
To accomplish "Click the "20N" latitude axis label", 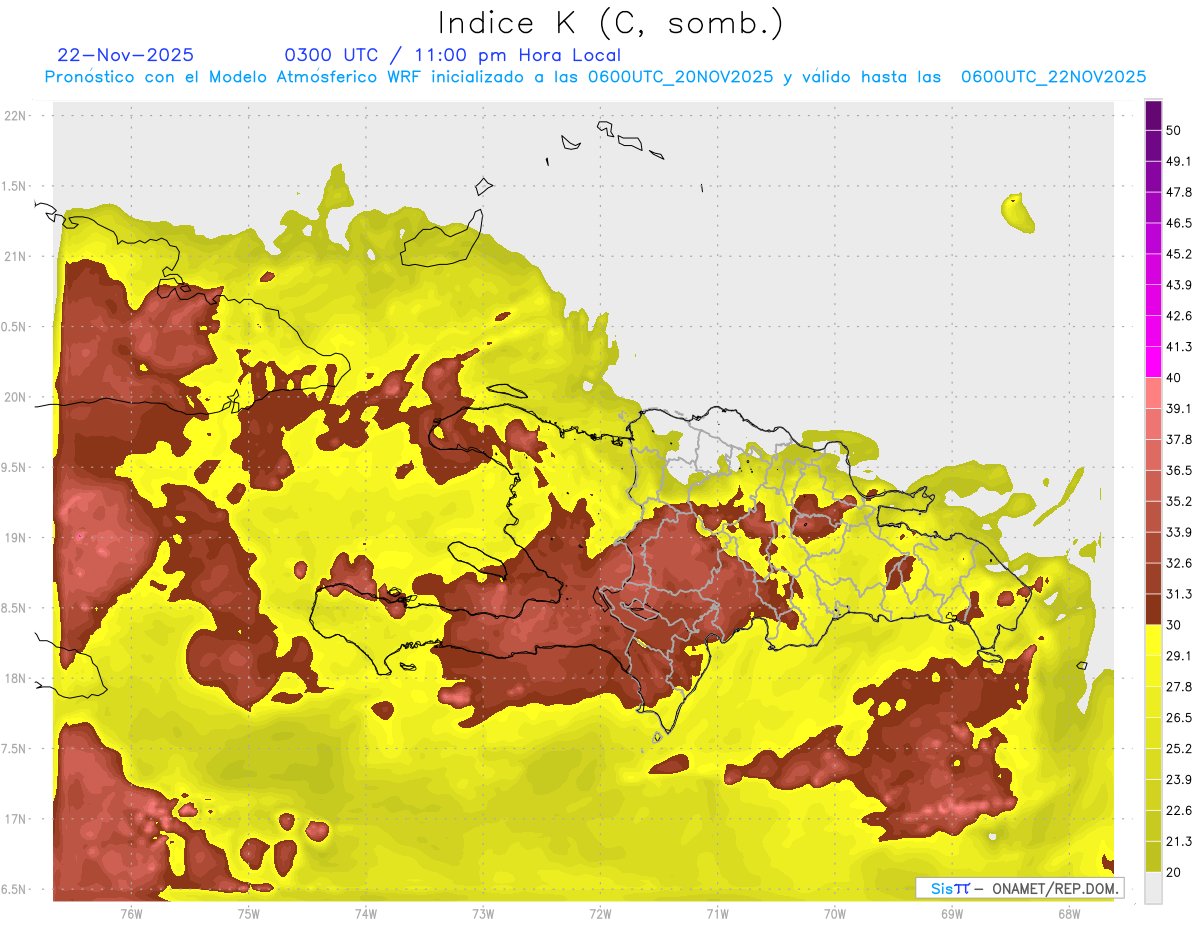I will [x=17, y=397].
